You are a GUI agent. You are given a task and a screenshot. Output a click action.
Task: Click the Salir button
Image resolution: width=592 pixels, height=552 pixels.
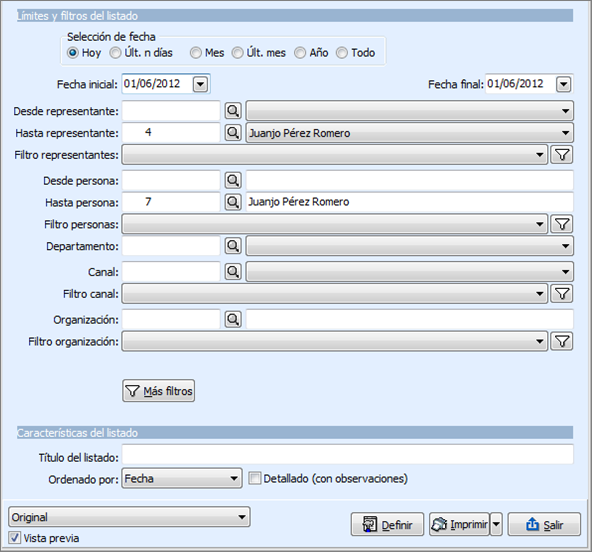coord(544,524)
